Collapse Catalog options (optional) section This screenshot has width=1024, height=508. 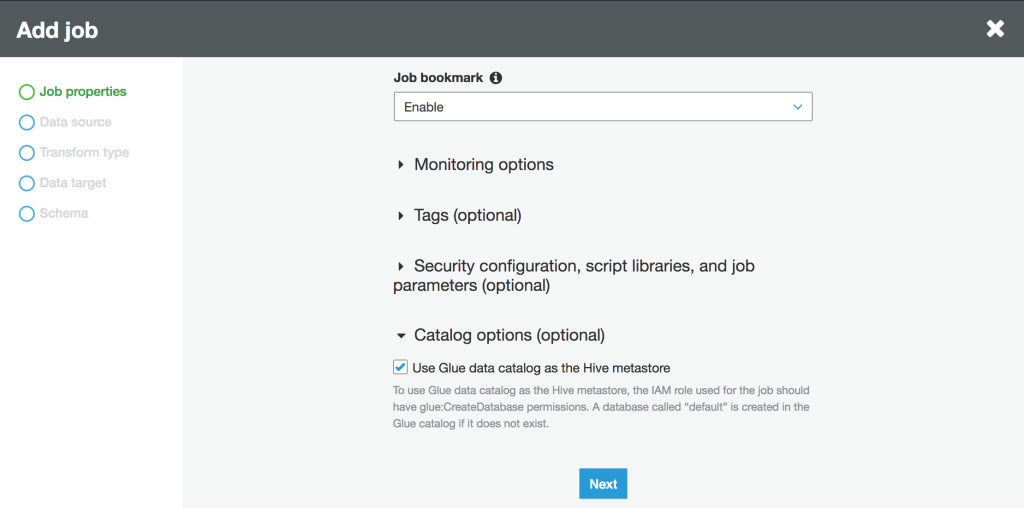point(501,336)
